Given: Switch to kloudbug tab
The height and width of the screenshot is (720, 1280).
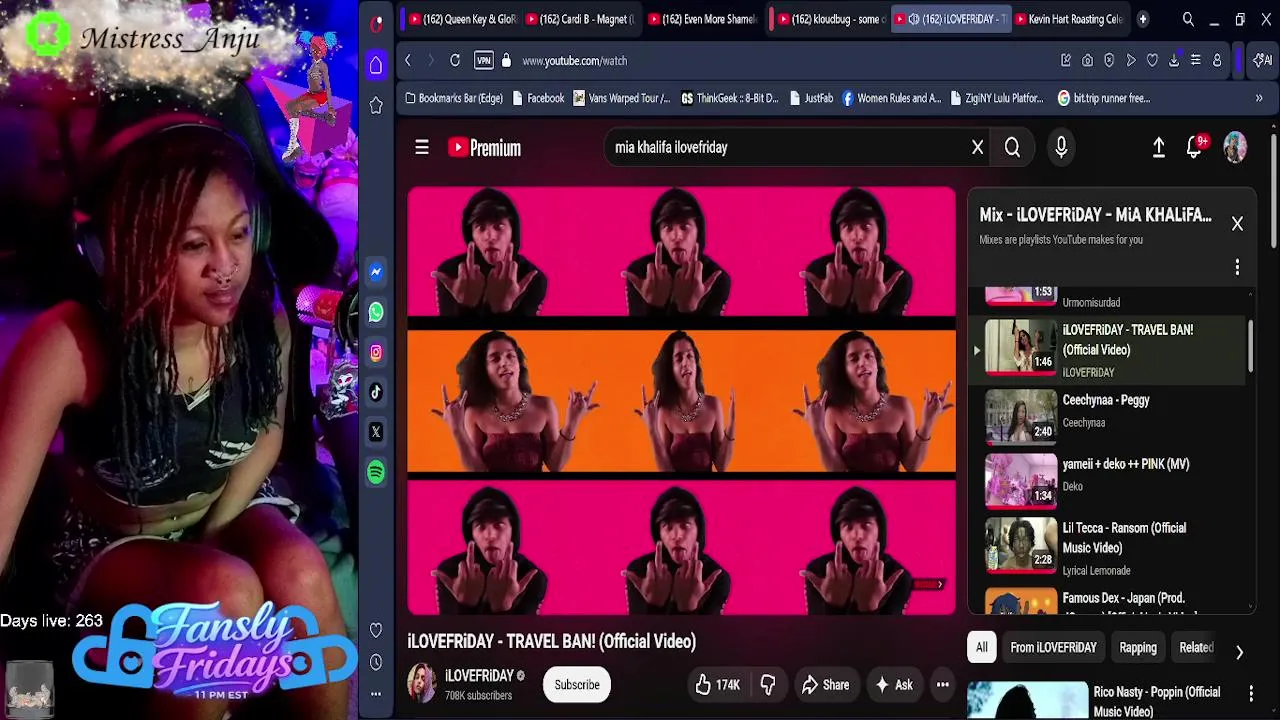Looking at the screenshot, I should click(830, 19).
